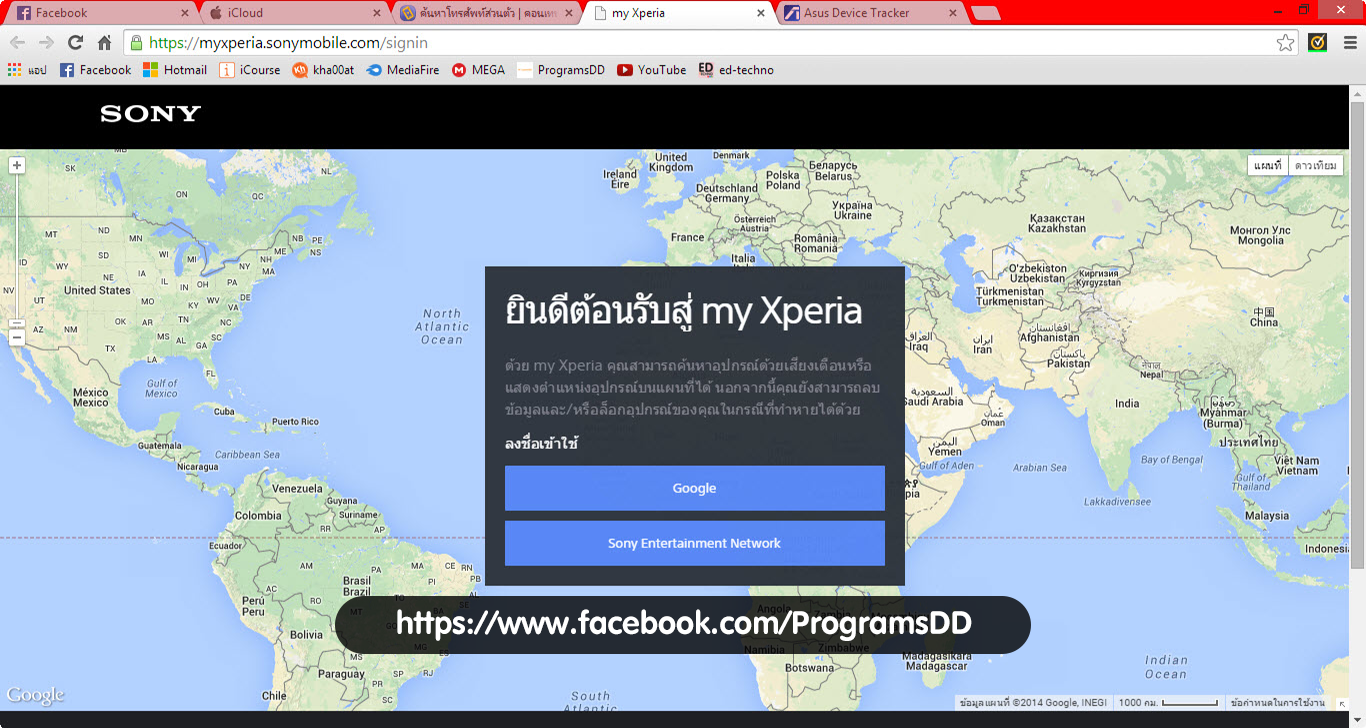
Task: Open the MediaFire bookmark
Action: [x=402, y=70]
